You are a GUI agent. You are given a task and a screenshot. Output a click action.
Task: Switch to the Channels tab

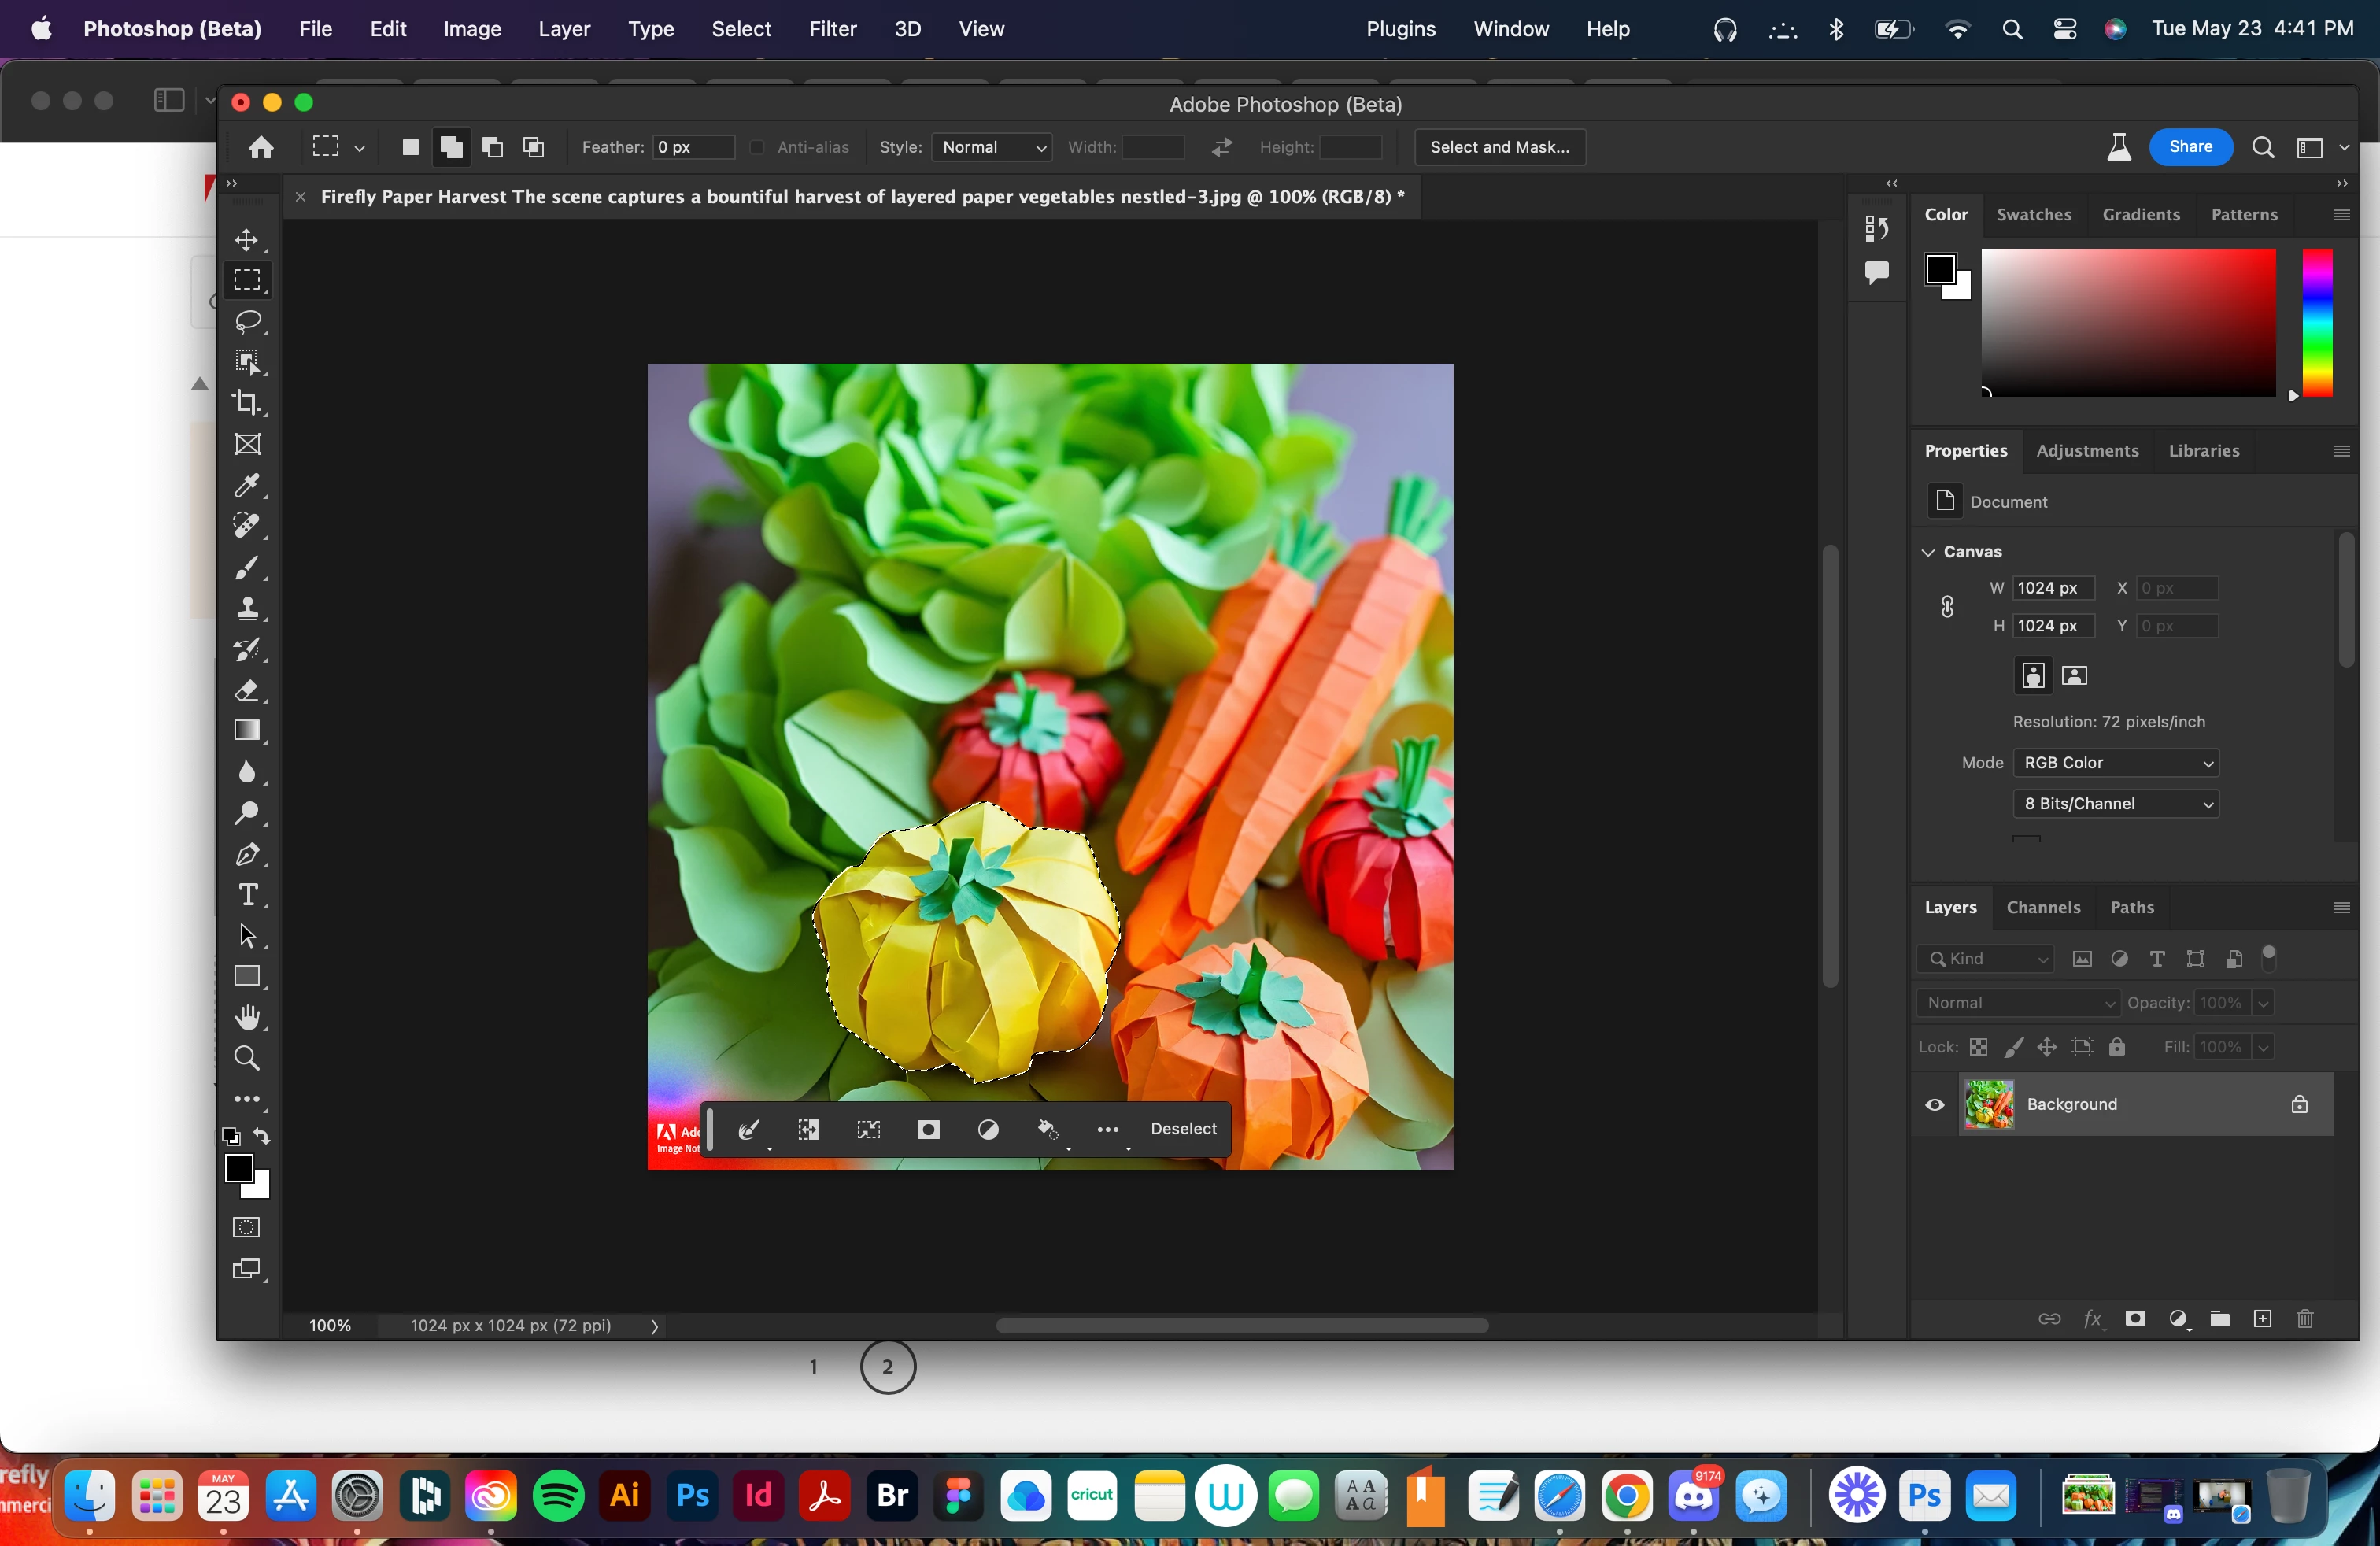(x=2043, y=907)
